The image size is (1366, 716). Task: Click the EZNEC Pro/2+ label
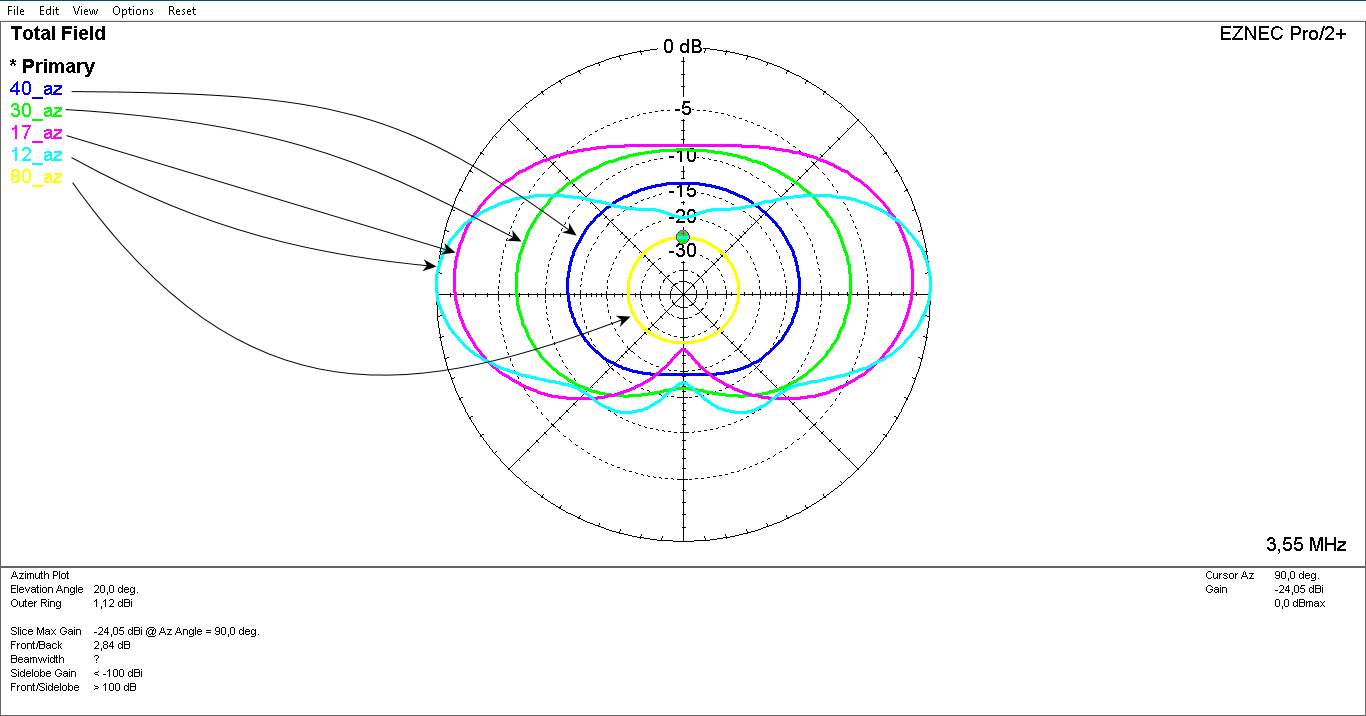coord(1283,33)
